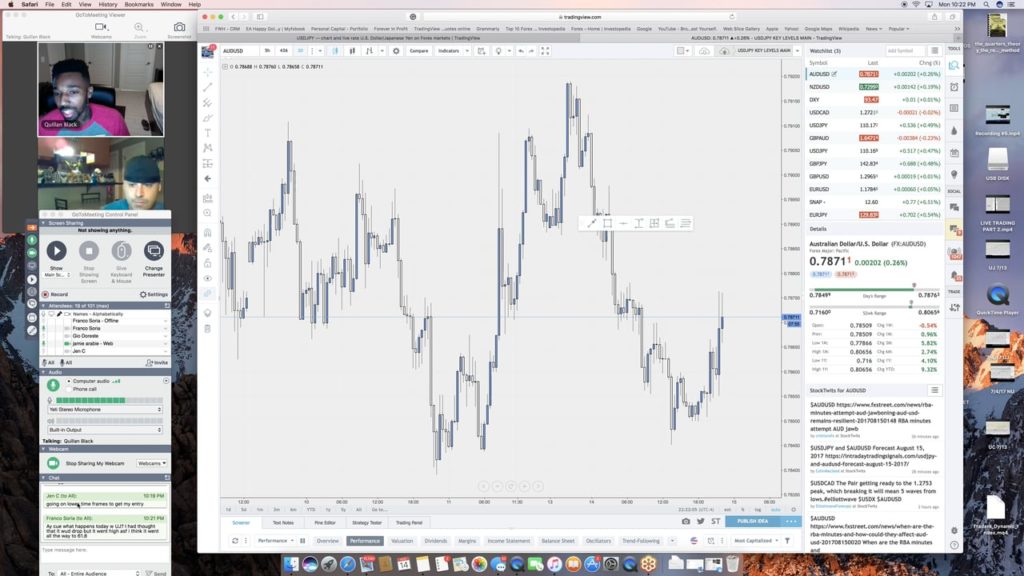Viewport: 1024px width, 576px height.
Task: Click the undo arrow in chart toolbar
Action: pyautogui.click(x=520, y=51)
